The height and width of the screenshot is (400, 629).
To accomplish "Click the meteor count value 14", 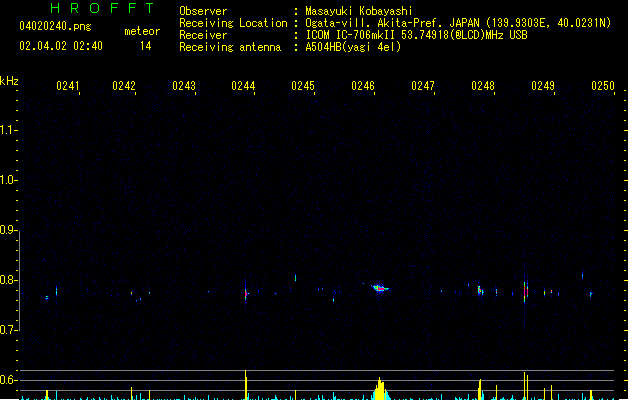I will point(146,46).
